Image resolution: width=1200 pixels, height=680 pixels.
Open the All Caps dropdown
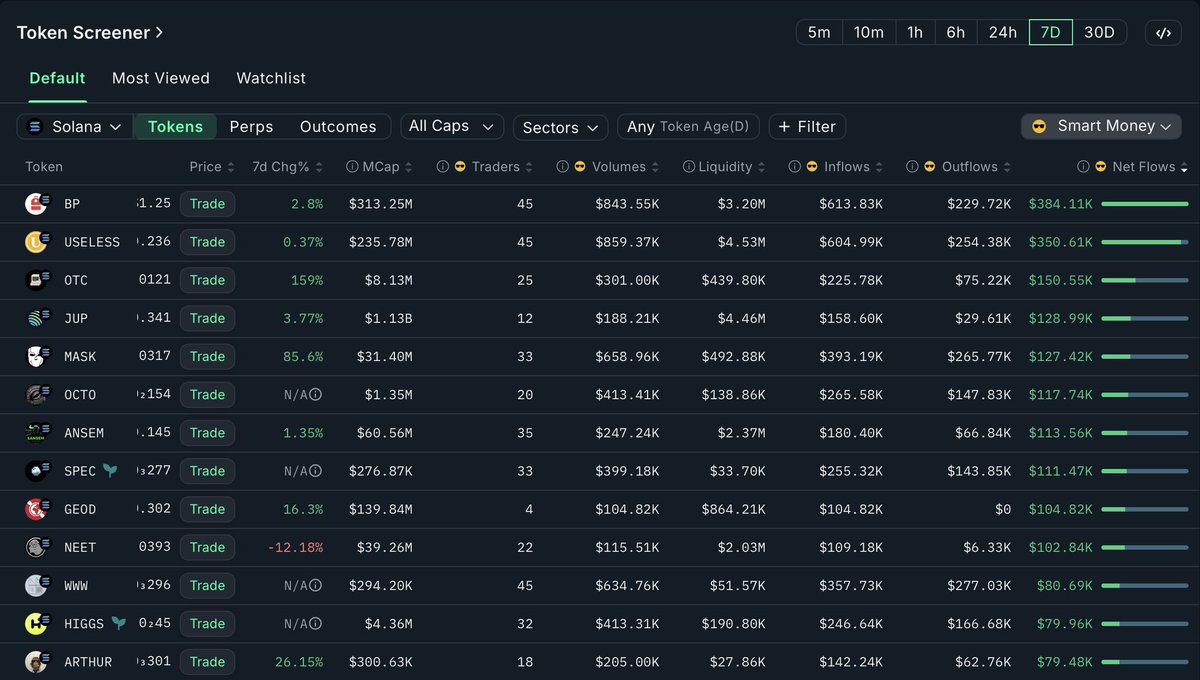tap(452, 126)
